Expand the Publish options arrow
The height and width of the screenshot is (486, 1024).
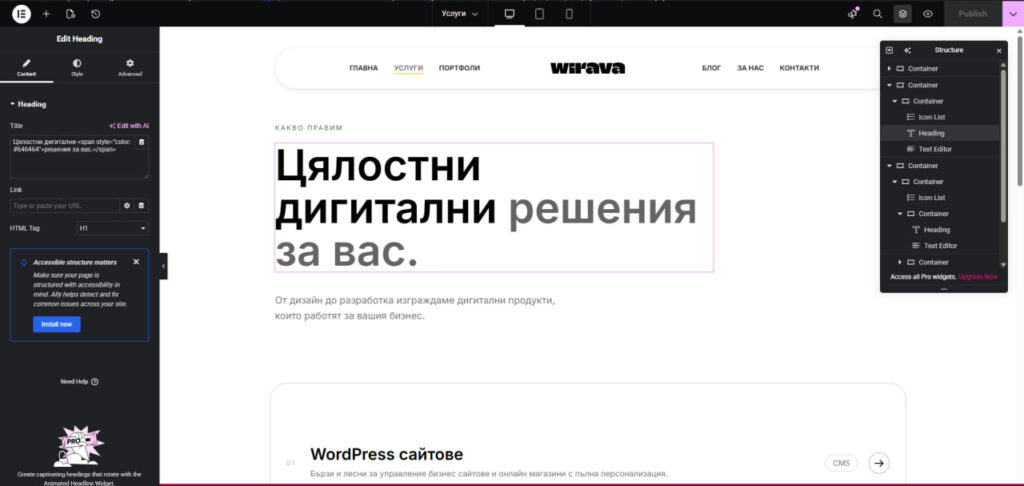1009,14
